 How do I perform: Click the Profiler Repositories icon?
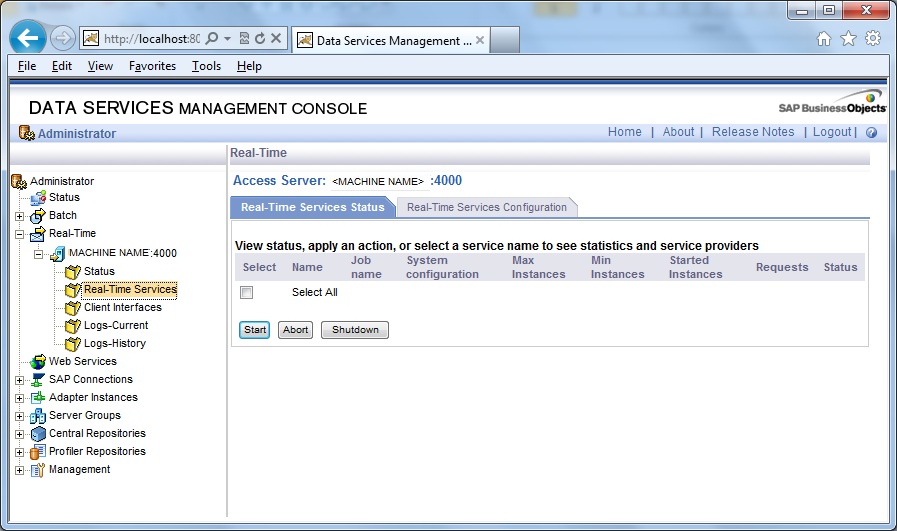(38, 452)
